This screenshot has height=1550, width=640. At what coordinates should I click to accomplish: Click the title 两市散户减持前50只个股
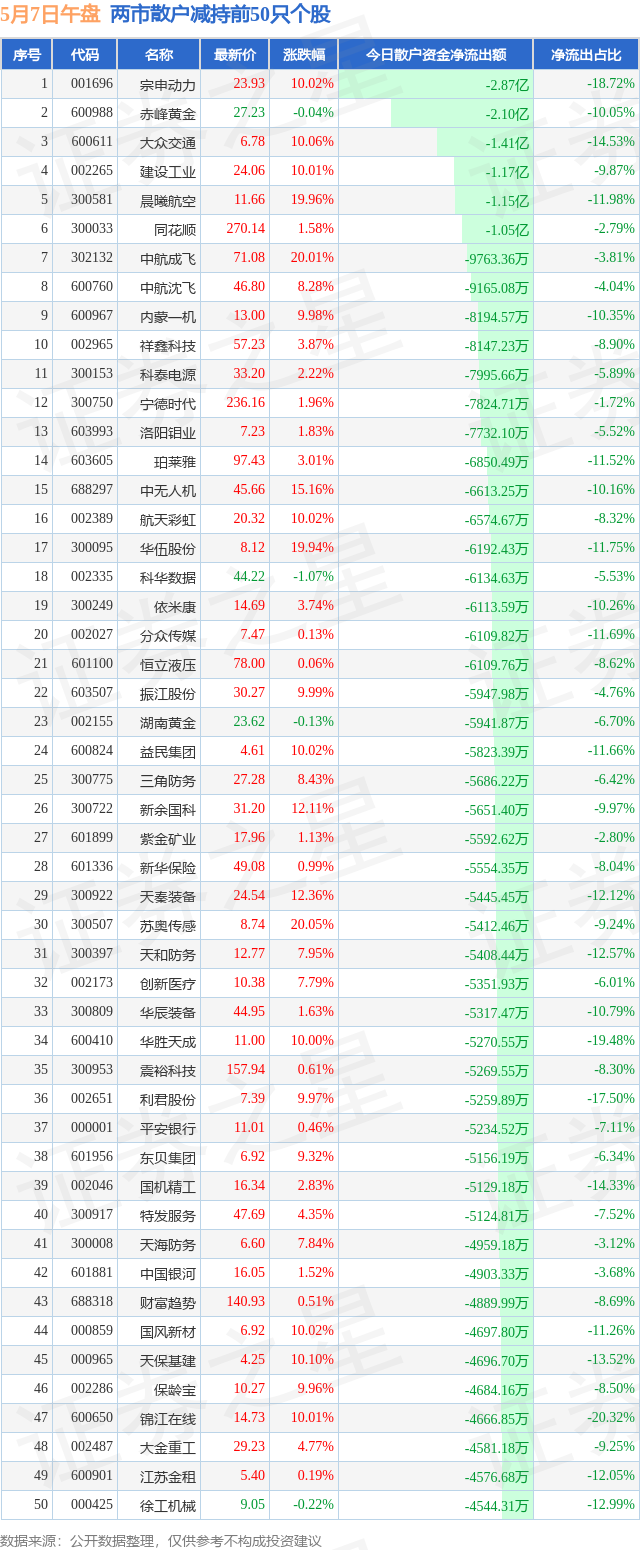click(220, 15)
